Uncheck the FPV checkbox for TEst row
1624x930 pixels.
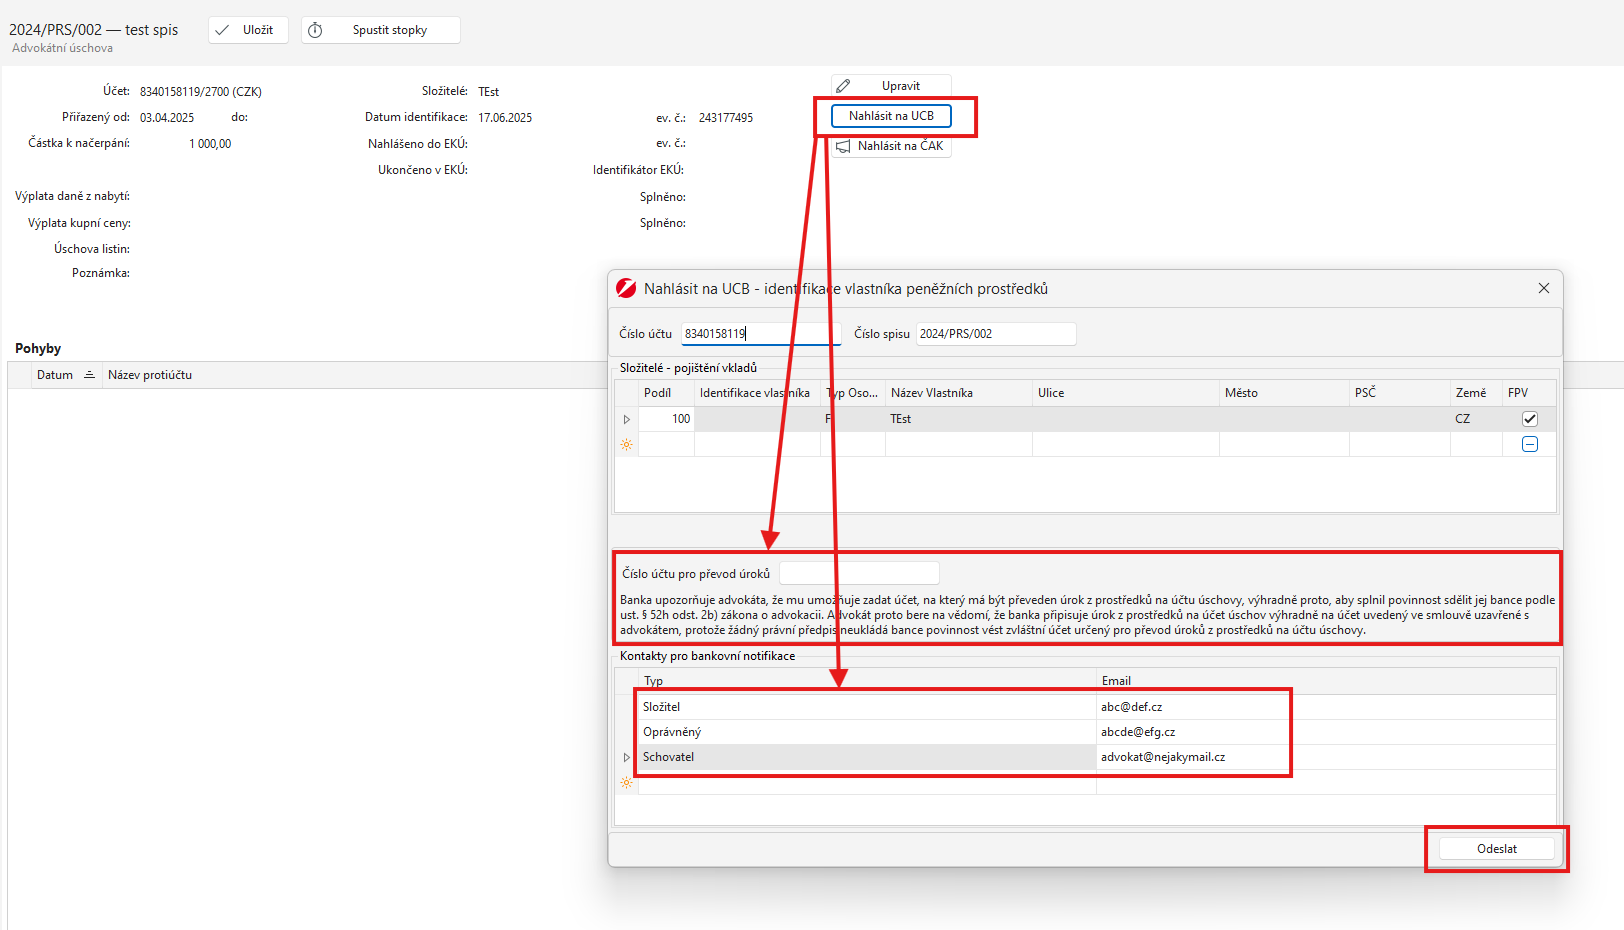coord(1529,419)
